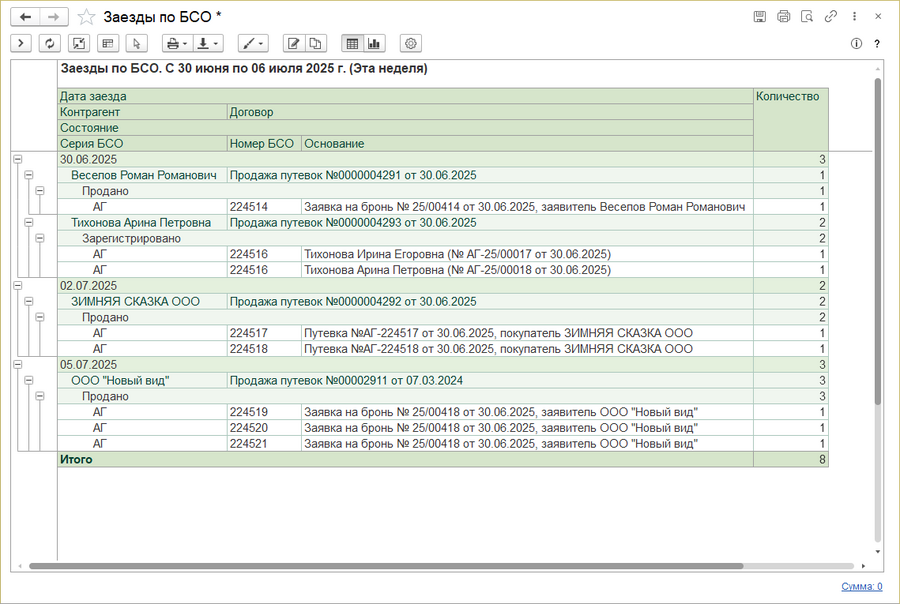Open the brush appearance dropdown

[254, 43]
